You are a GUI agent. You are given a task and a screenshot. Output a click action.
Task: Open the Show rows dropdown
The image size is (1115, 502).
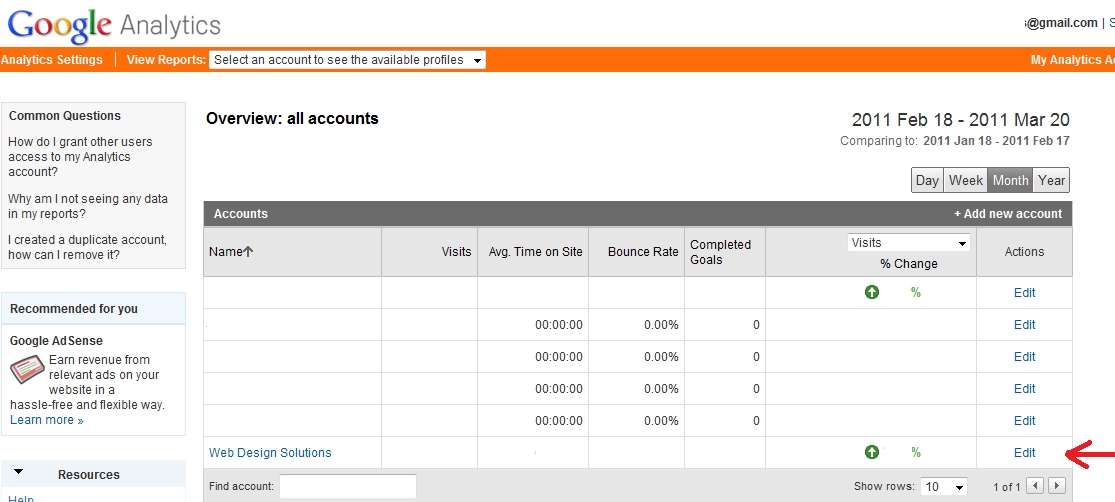click(x=944, y=487)
